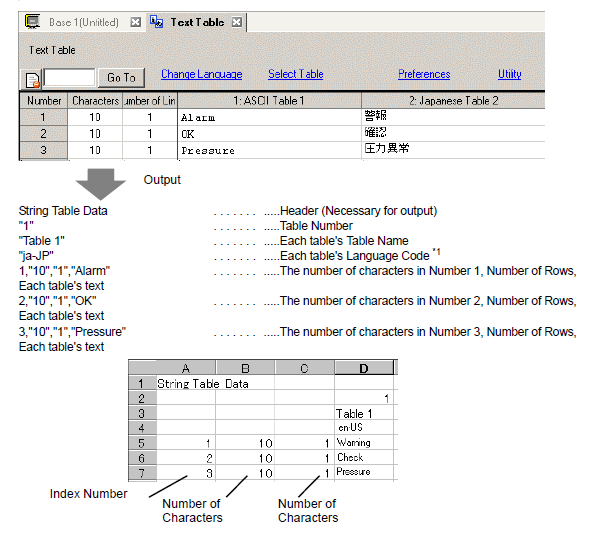Focus the Go To number input field
603x552 pixels.
pyautogui.click(x=69, y=77)
